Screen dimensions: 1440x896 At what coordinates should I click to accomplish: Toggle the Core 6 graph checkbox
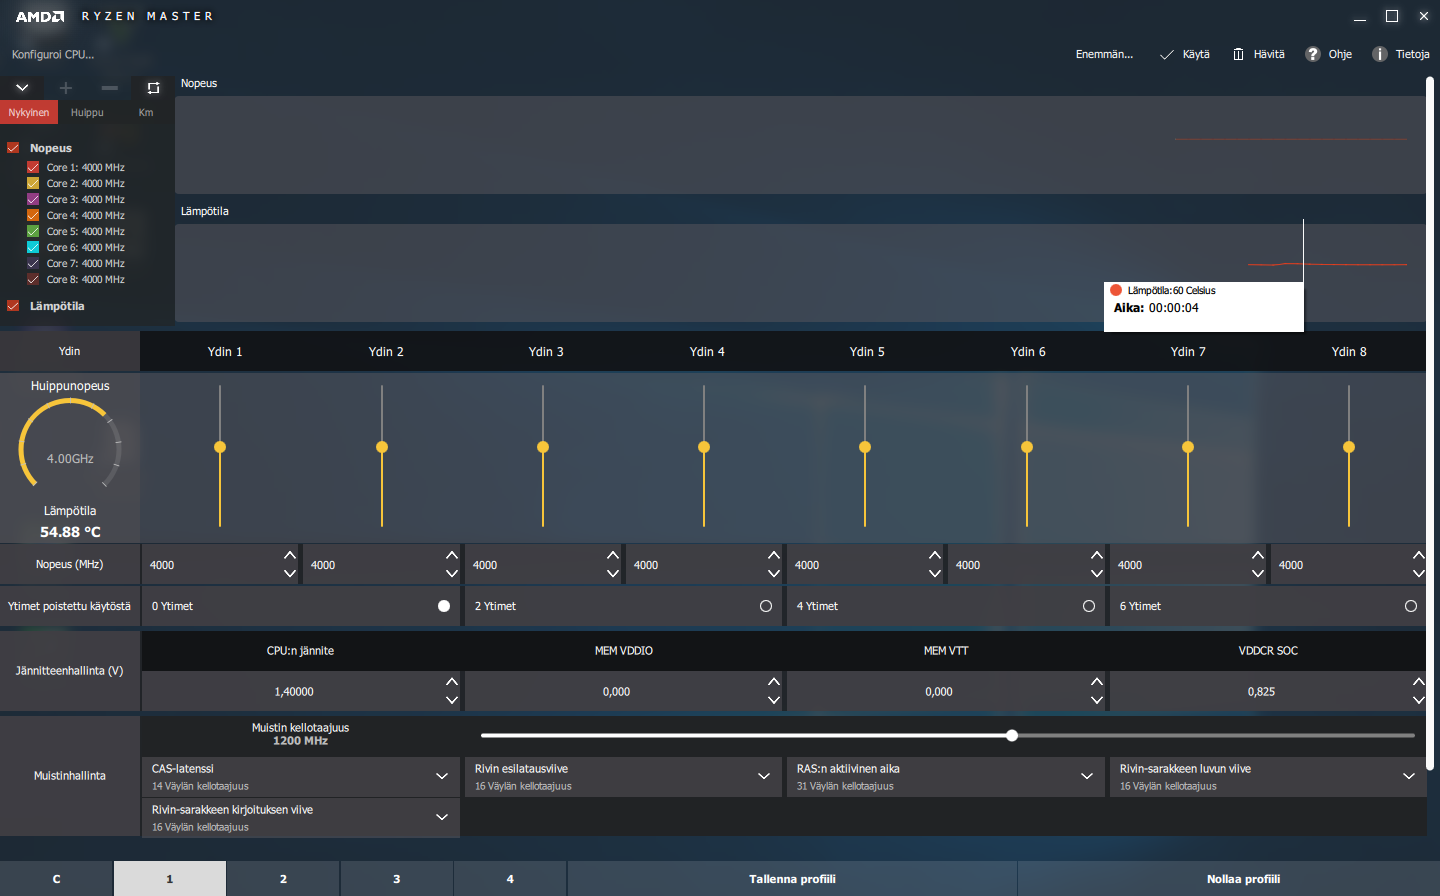[x=33, y=248]
